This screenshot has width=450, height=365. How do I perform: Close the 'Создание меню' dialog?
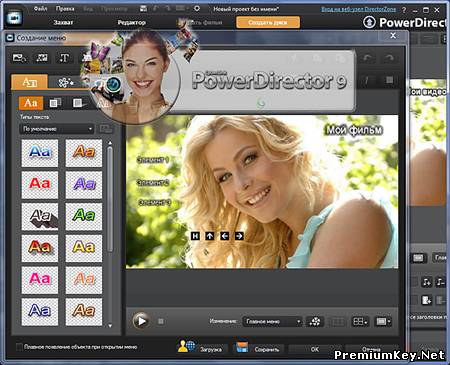click(x=393, y=35)
